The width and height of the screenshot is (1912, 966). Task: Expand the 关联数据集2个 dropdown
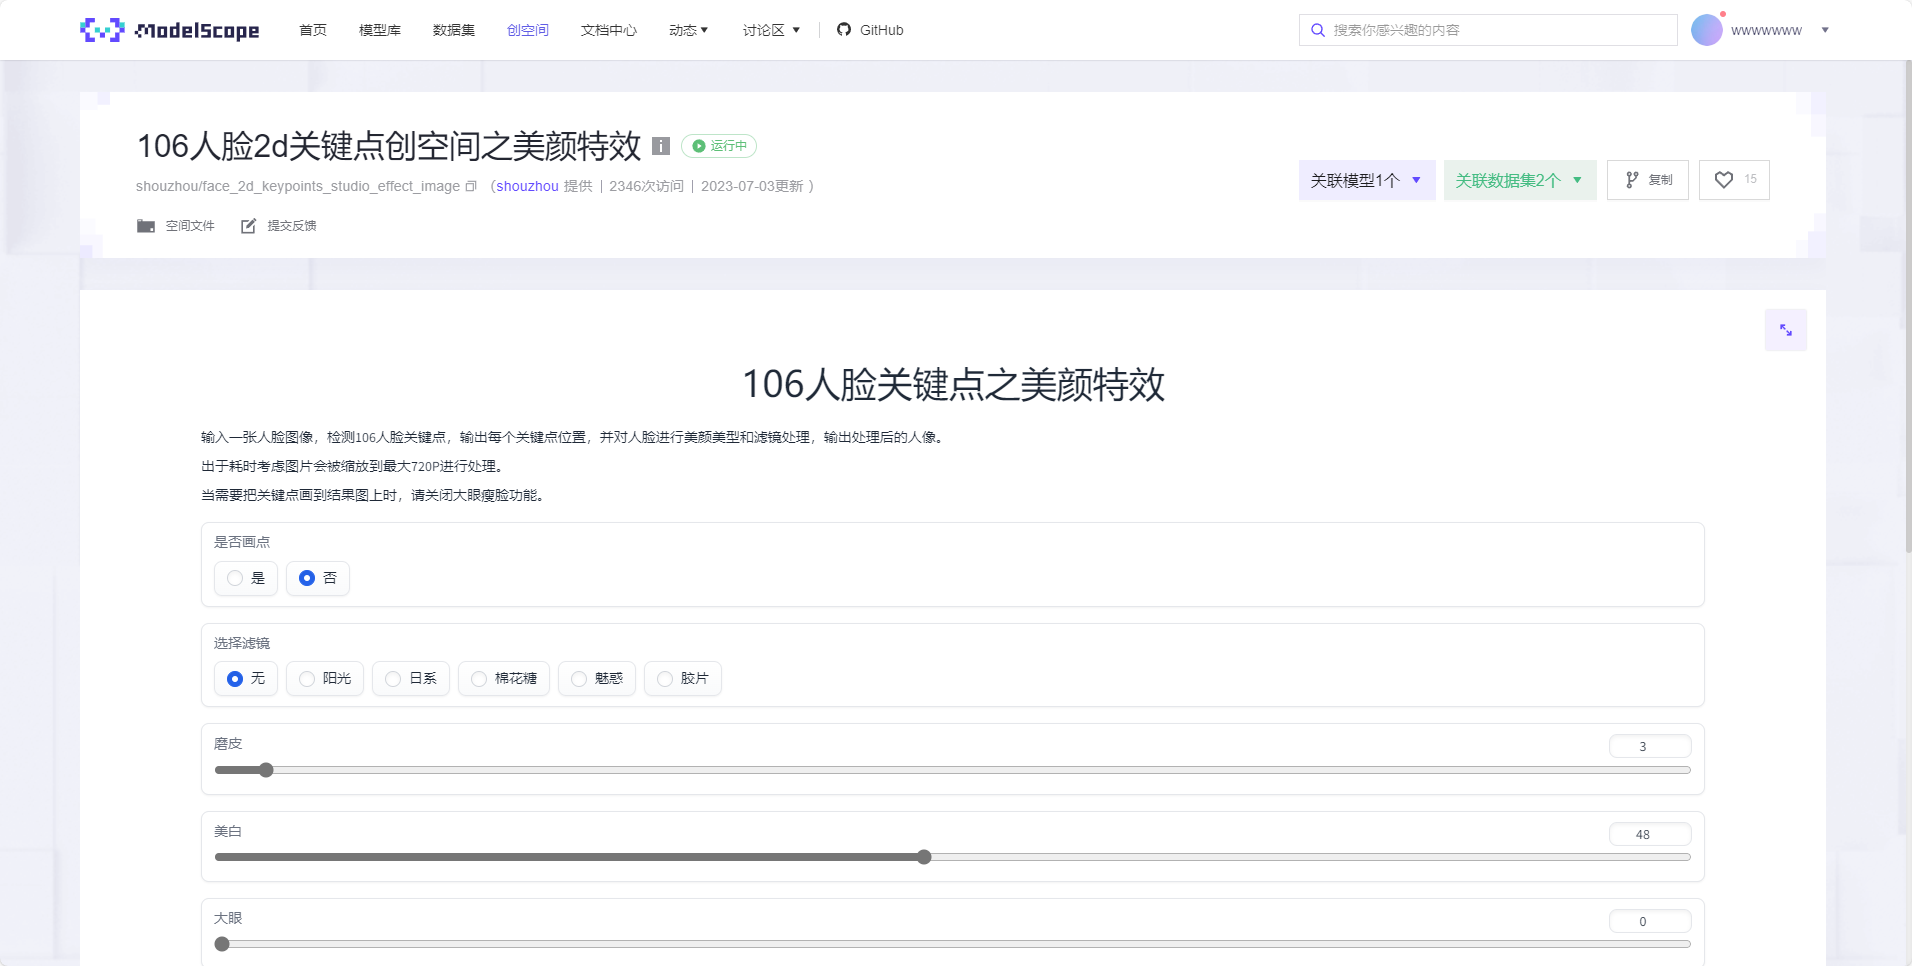tap(1520, 180)
